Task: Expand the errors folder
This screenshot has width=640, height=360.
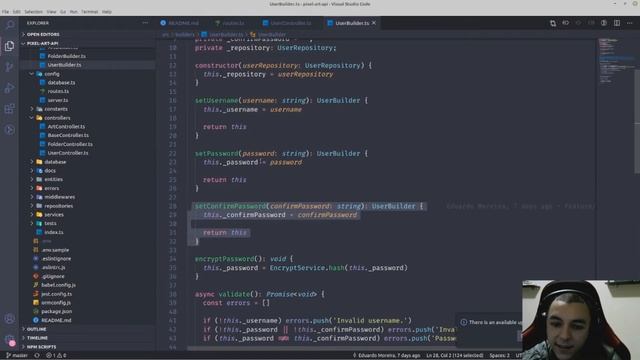Action: point(51,188)
